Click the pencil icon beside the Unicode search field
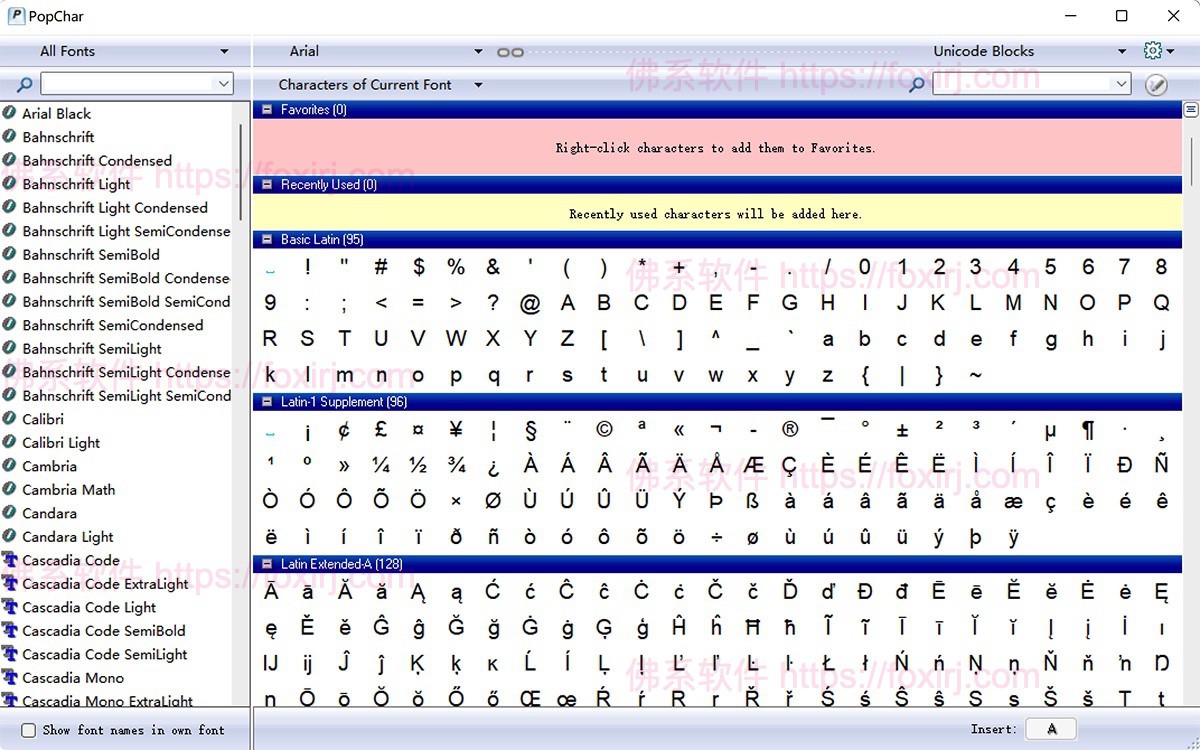Image resolution: width=1200 pixels, height=750 pixels. coord(1156,84)
